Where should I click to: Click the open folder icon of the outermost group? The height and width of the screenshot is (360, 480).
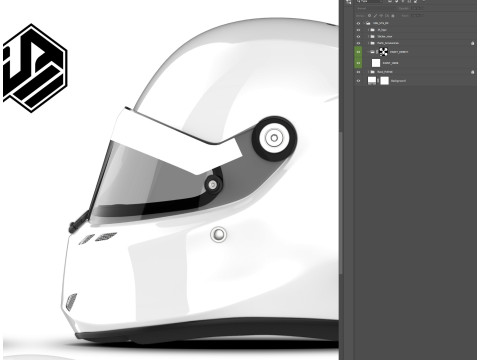368,23
